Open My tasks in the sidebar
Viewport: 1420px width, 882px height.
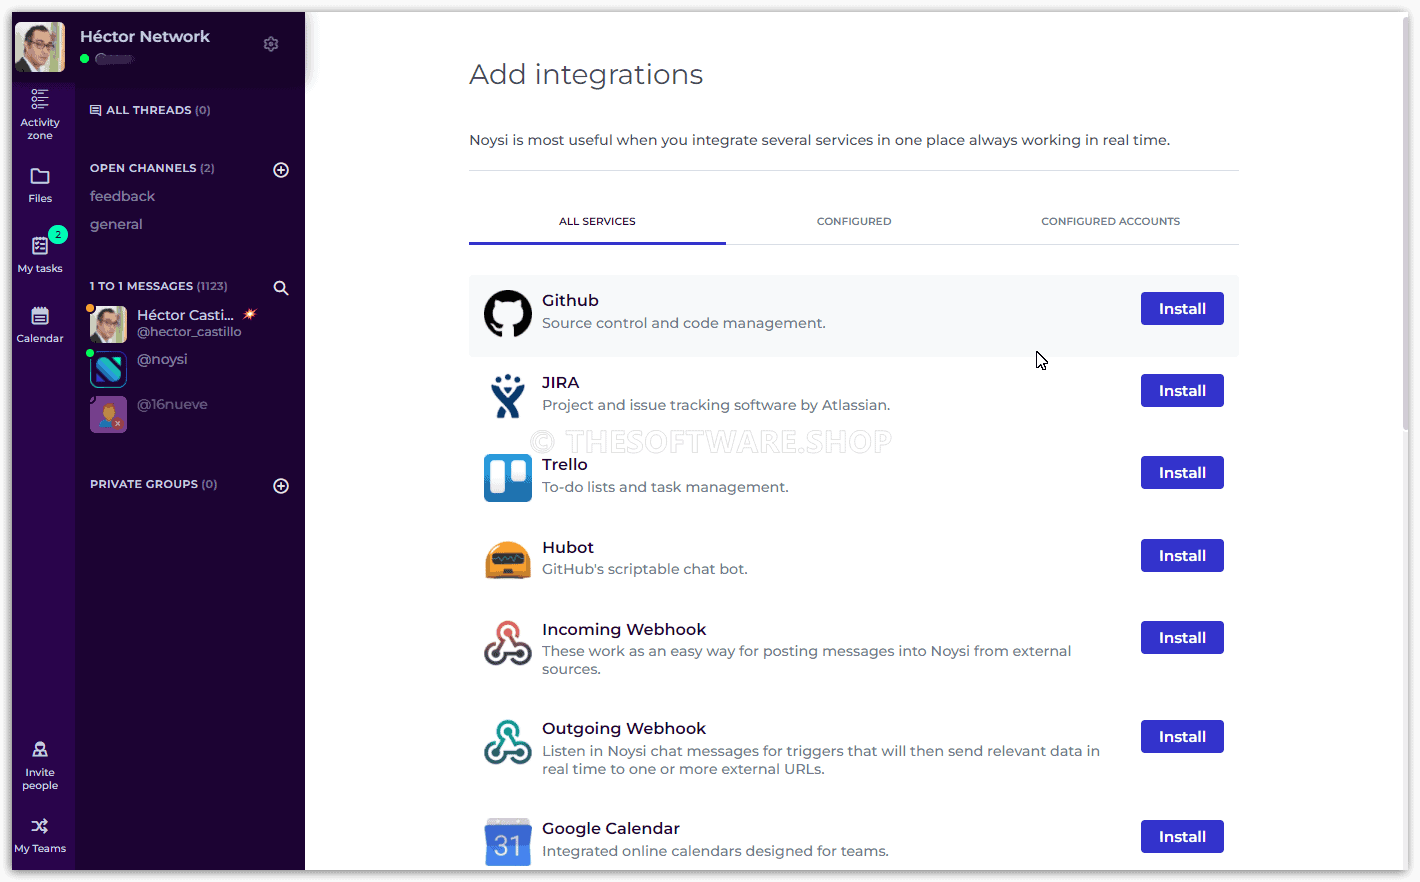[40, 254]
